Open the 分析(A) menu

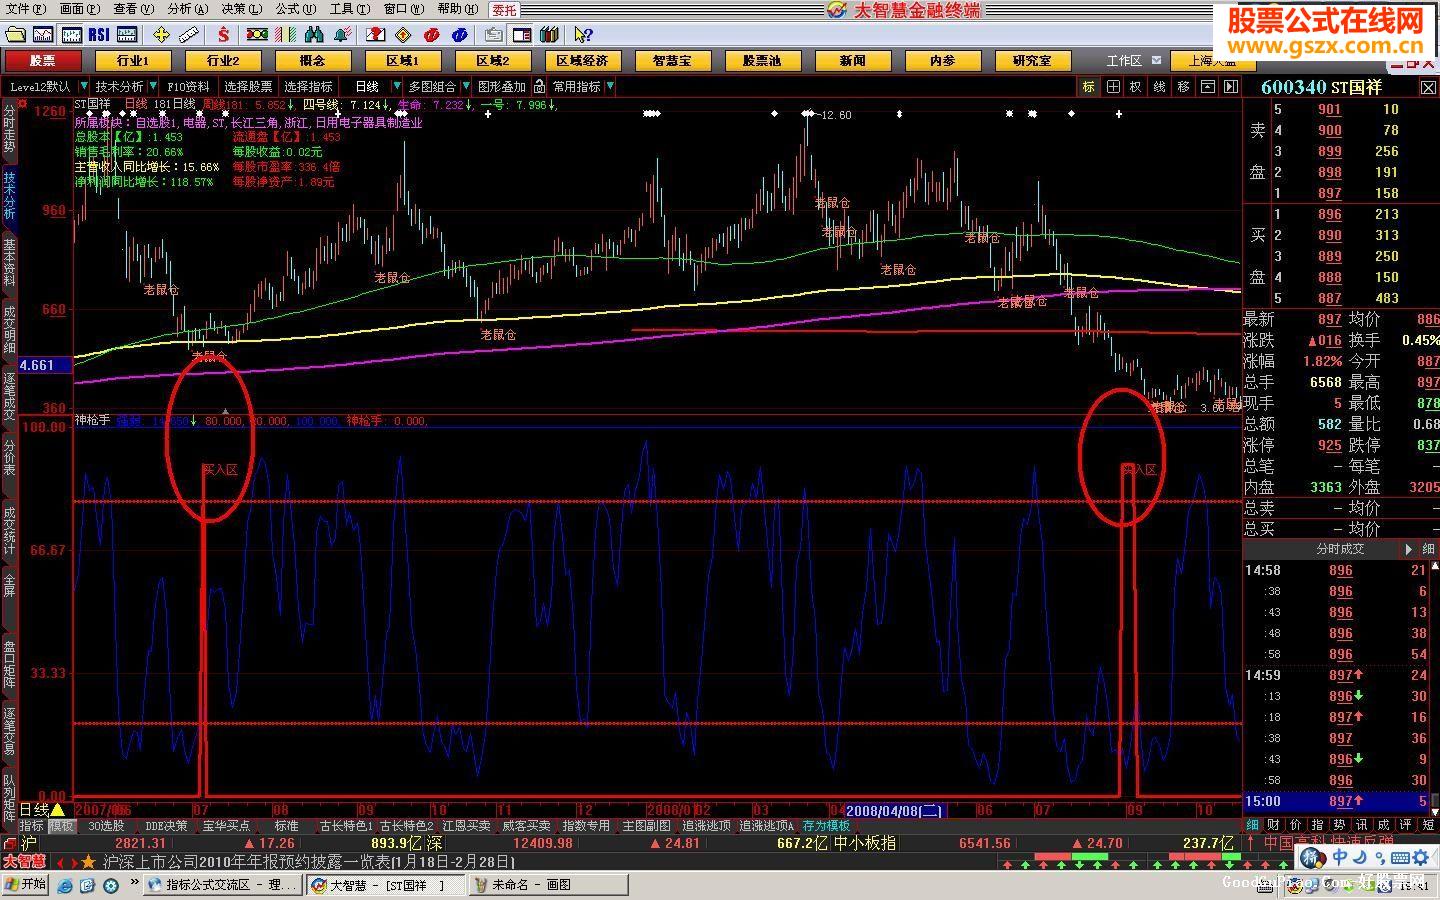click(x=187, y=9)
